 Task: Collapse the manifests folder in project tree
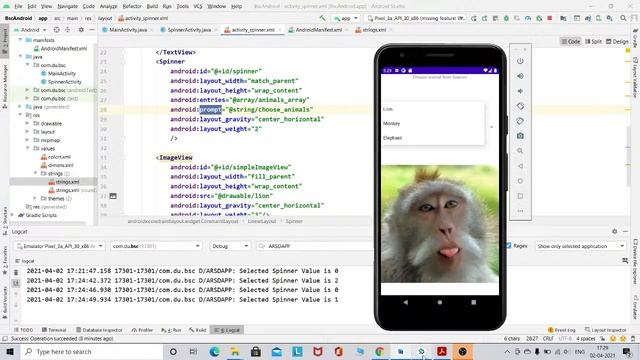point(20,40)
